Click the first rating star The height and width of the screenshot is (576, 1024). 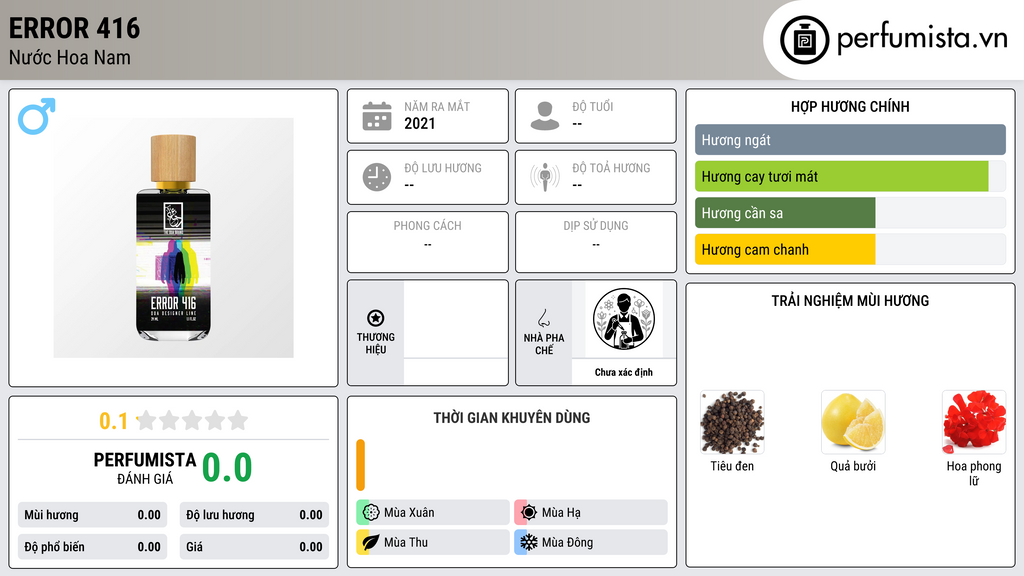146,420
